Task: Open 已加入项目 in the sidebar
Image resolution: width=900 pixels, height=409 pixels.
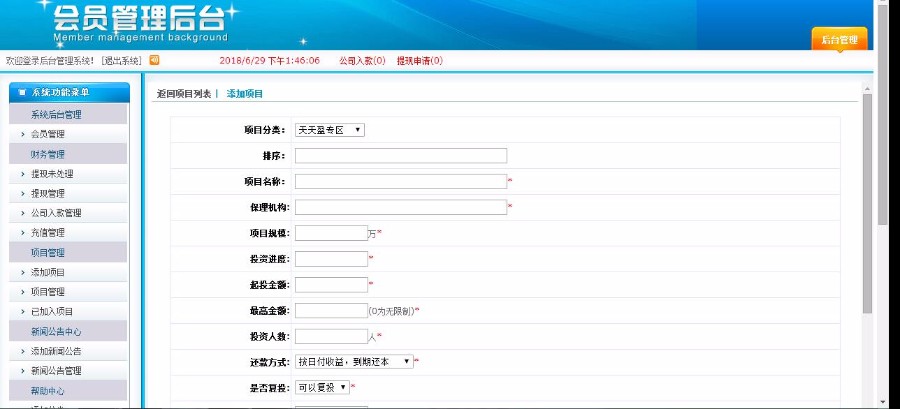Action: (52, 311)
